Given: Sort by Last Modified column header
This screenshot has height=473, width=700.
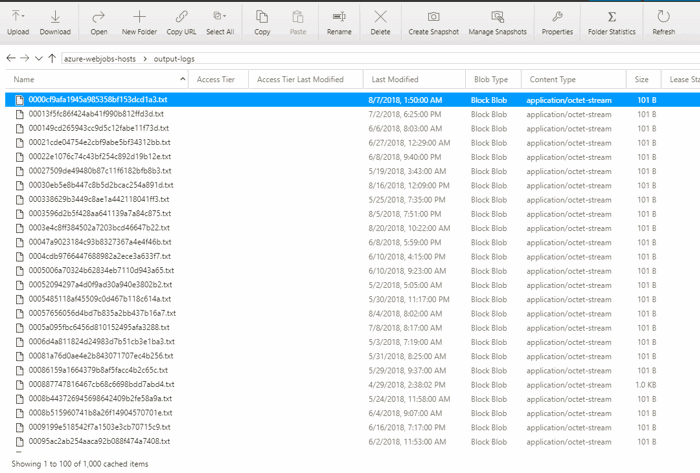Looking at the screenshot, I should 394,79.
